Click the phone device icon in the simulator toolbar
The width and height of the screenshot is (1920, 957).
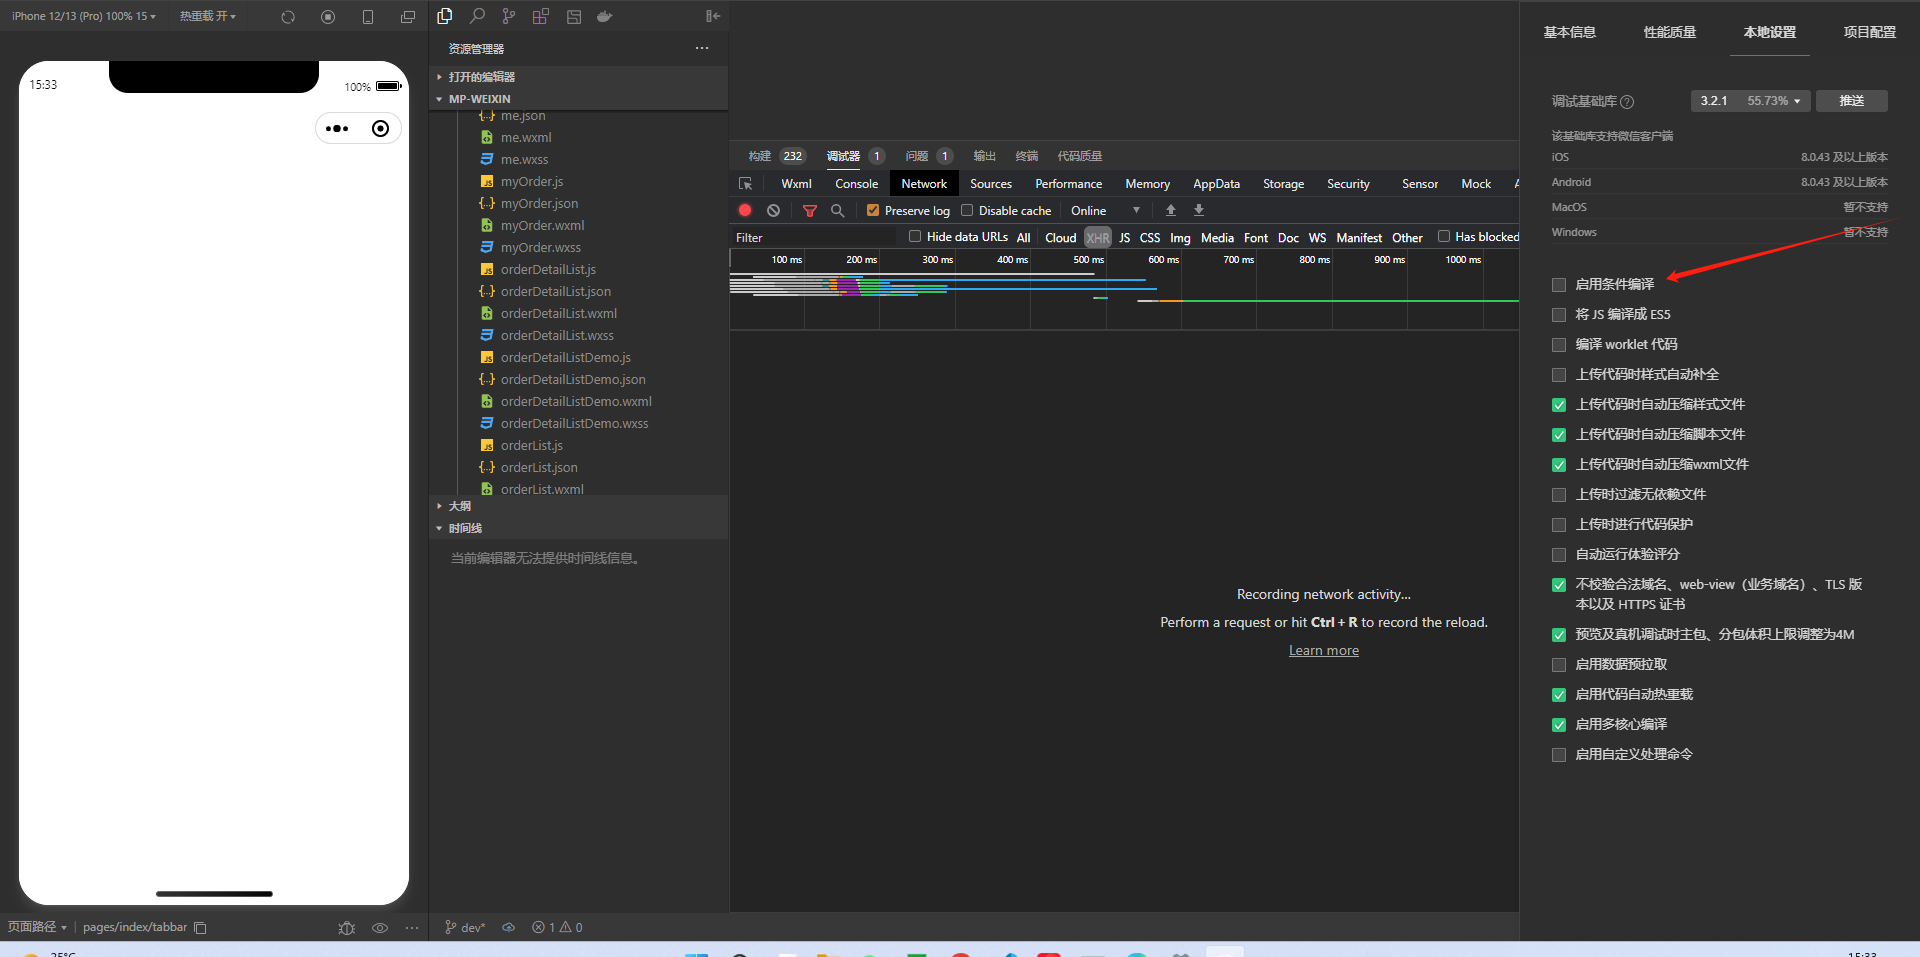368,17
